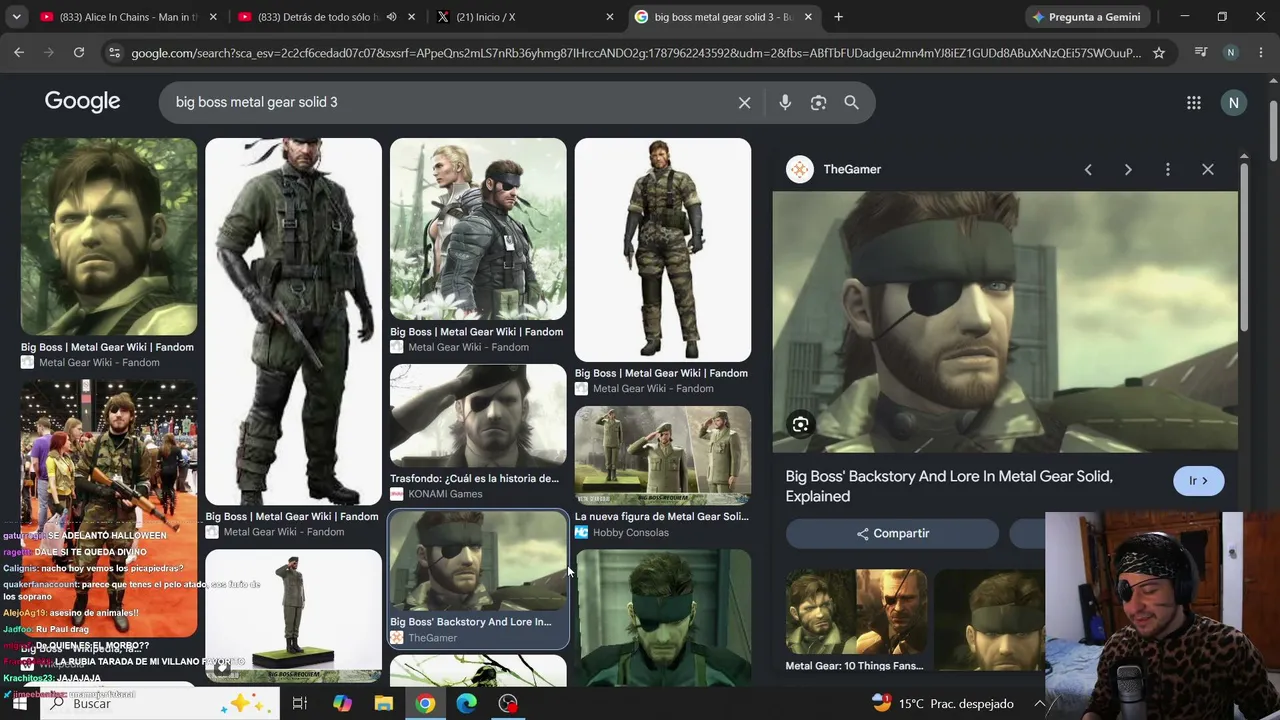Viewport: 1280px width, 720px height.
Task: Open the Chrome profile button in toolbar
Action: pos(1231,53)
